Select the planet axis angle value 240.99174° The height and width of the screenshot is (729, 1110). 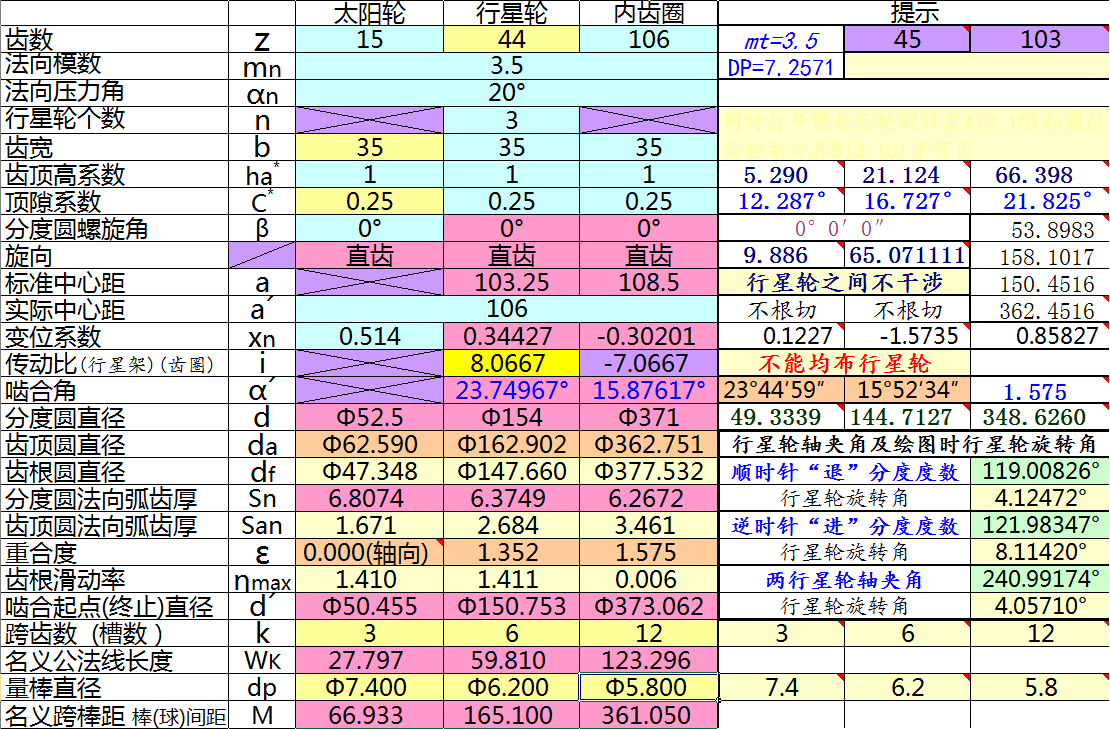point(1040,579)
